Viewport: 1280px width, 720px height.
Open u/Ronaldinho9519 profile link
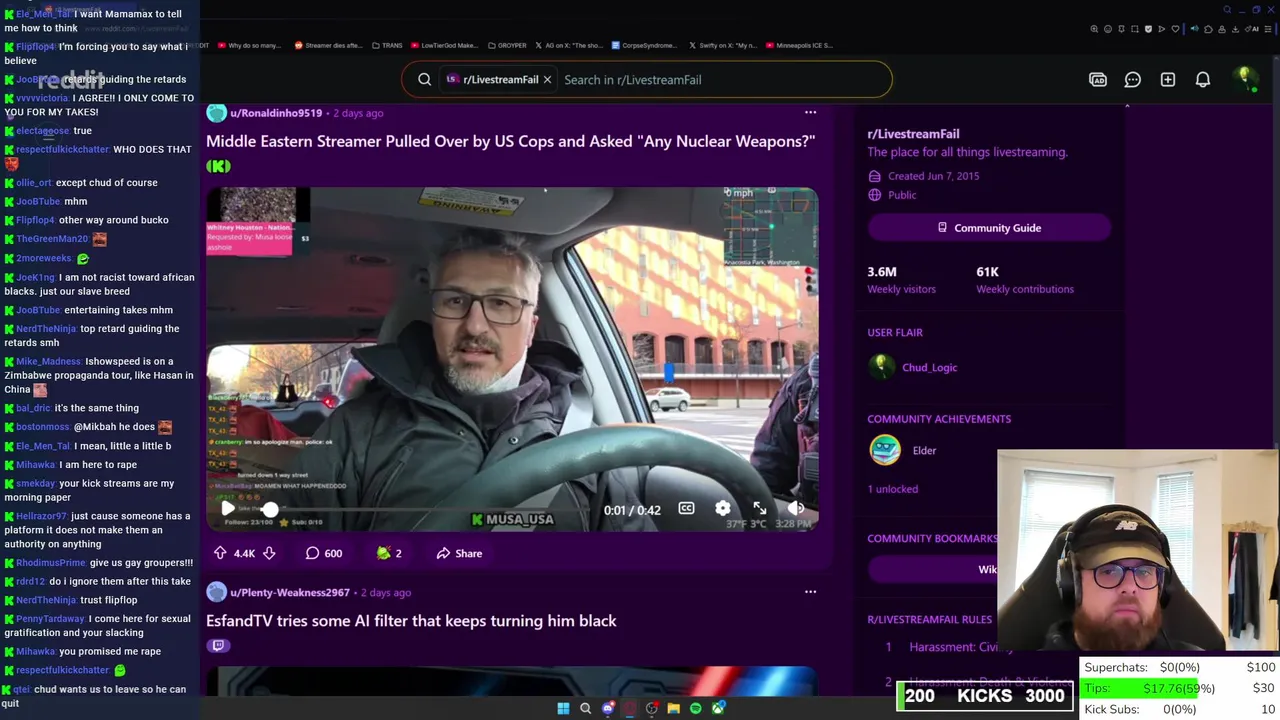click(x=276, y=113)
